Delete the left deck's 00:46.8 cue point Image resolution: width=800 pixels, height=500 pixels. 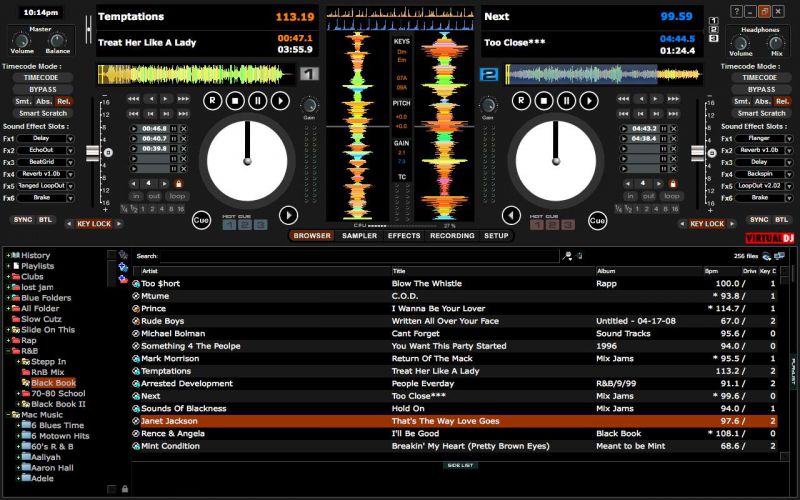(184, 129)
